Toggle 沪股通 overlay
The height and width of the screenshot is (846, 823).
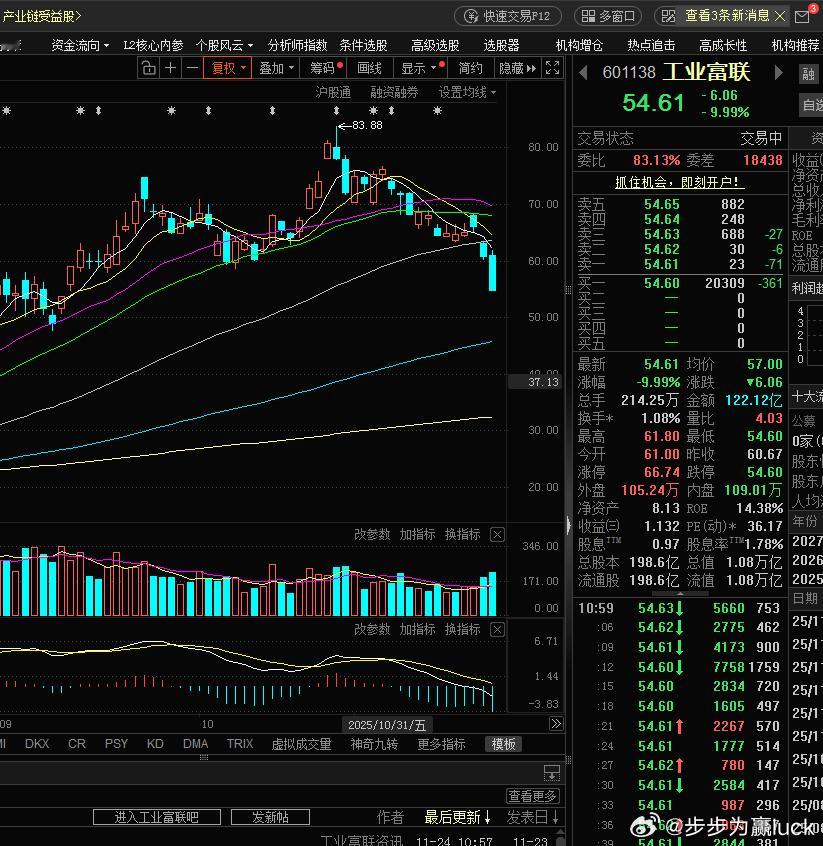[333, 92]
